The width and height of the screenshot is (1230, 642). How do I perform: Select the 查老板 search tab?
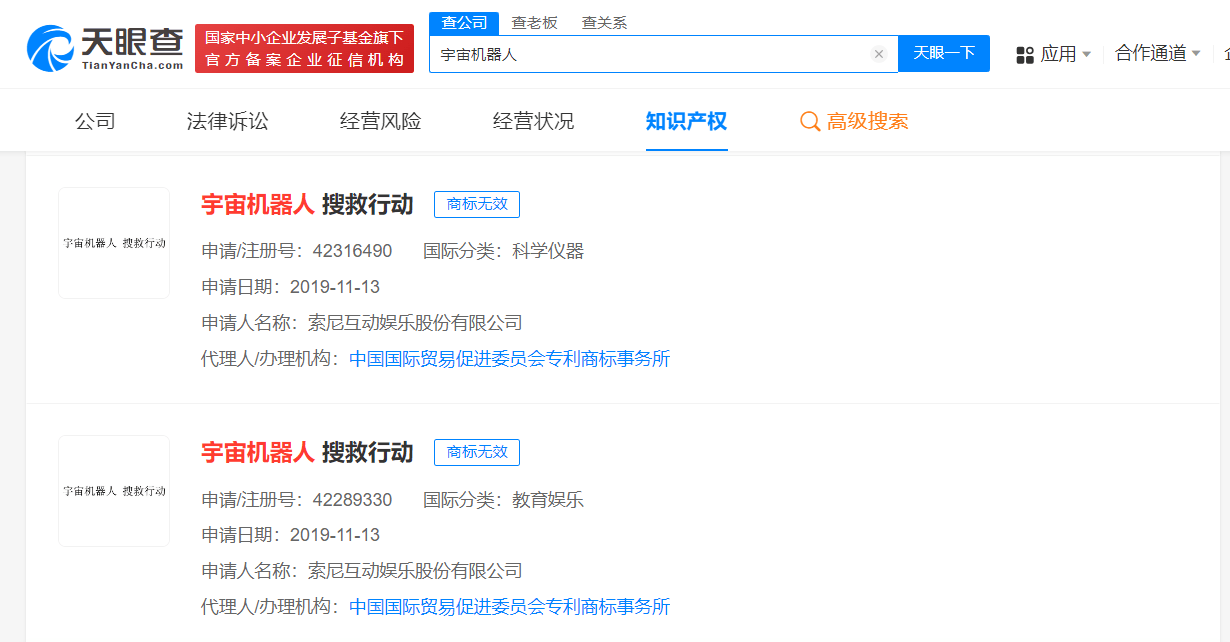pyautogui.click(x=534, y=23)
